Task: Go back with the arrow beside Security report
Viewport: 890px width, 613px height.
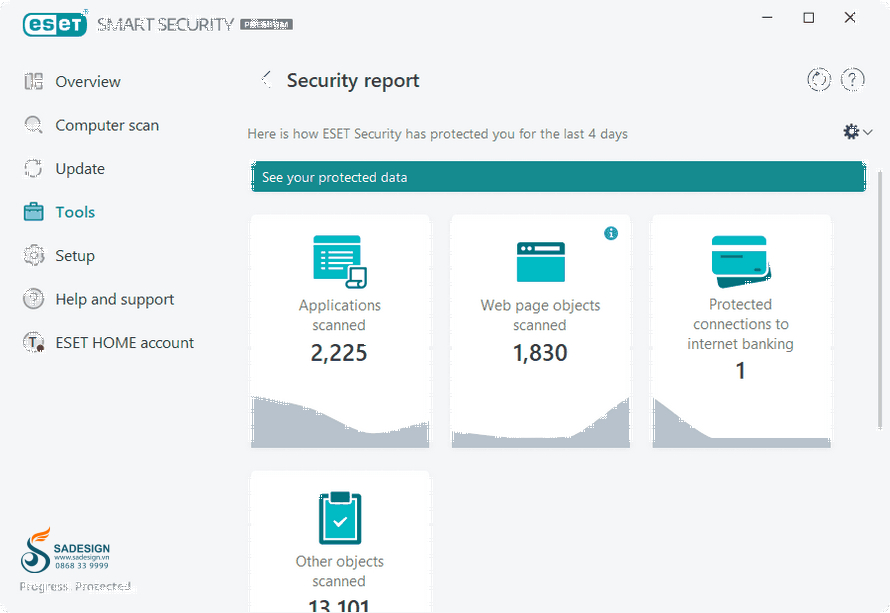Action: tap(266, 79)
